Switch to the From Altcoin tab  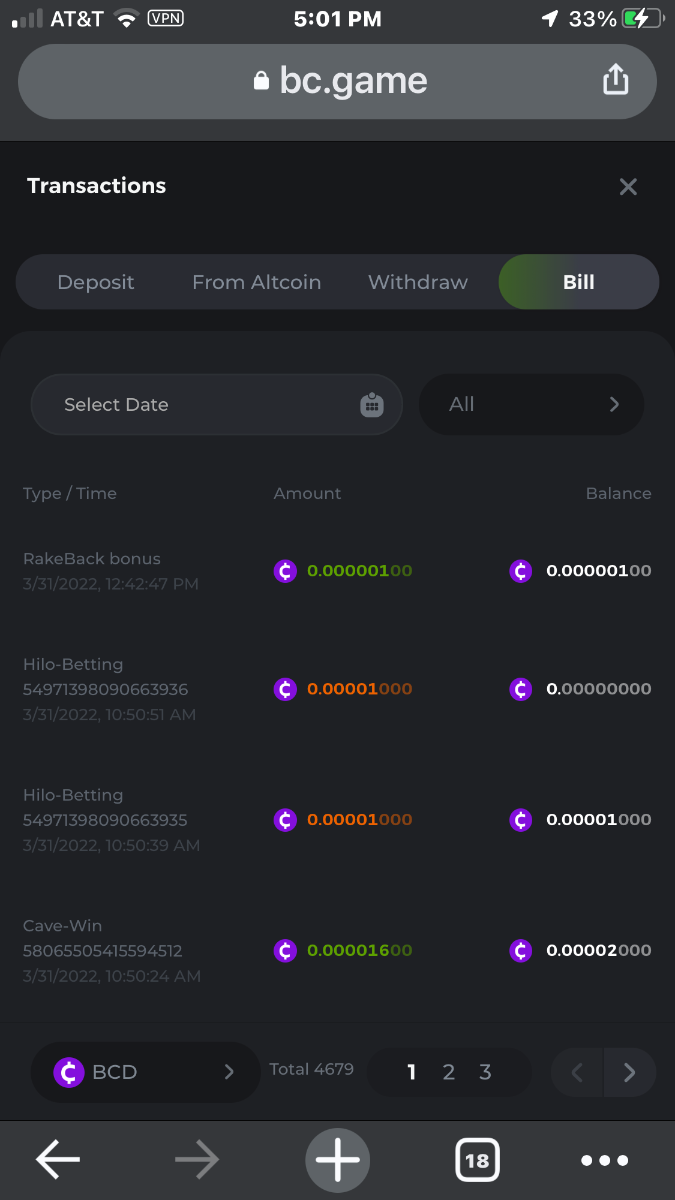click(256, 282)
